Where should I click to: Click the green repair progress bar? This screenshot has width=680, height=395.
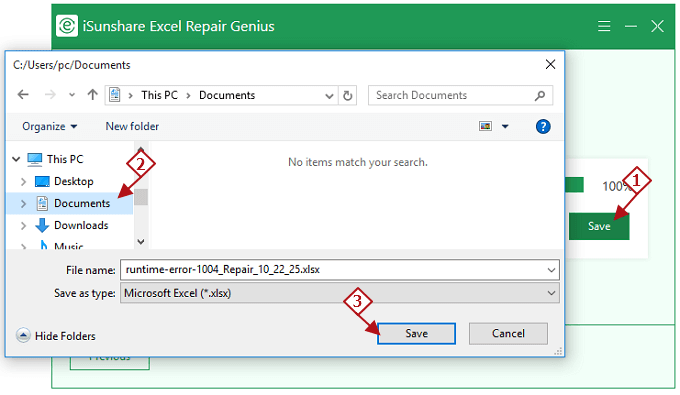tap(574, 185)
